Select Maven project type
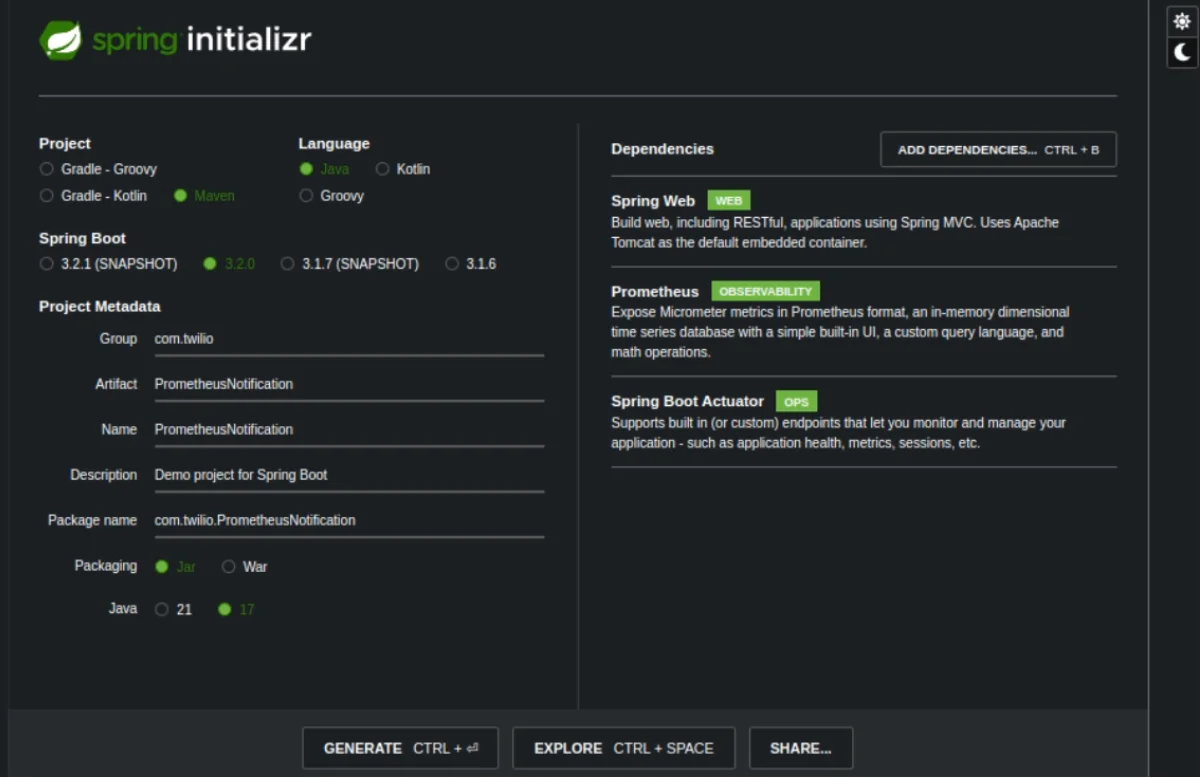The width and height of the screenshot is (1202, 778). tap(204, 196)
